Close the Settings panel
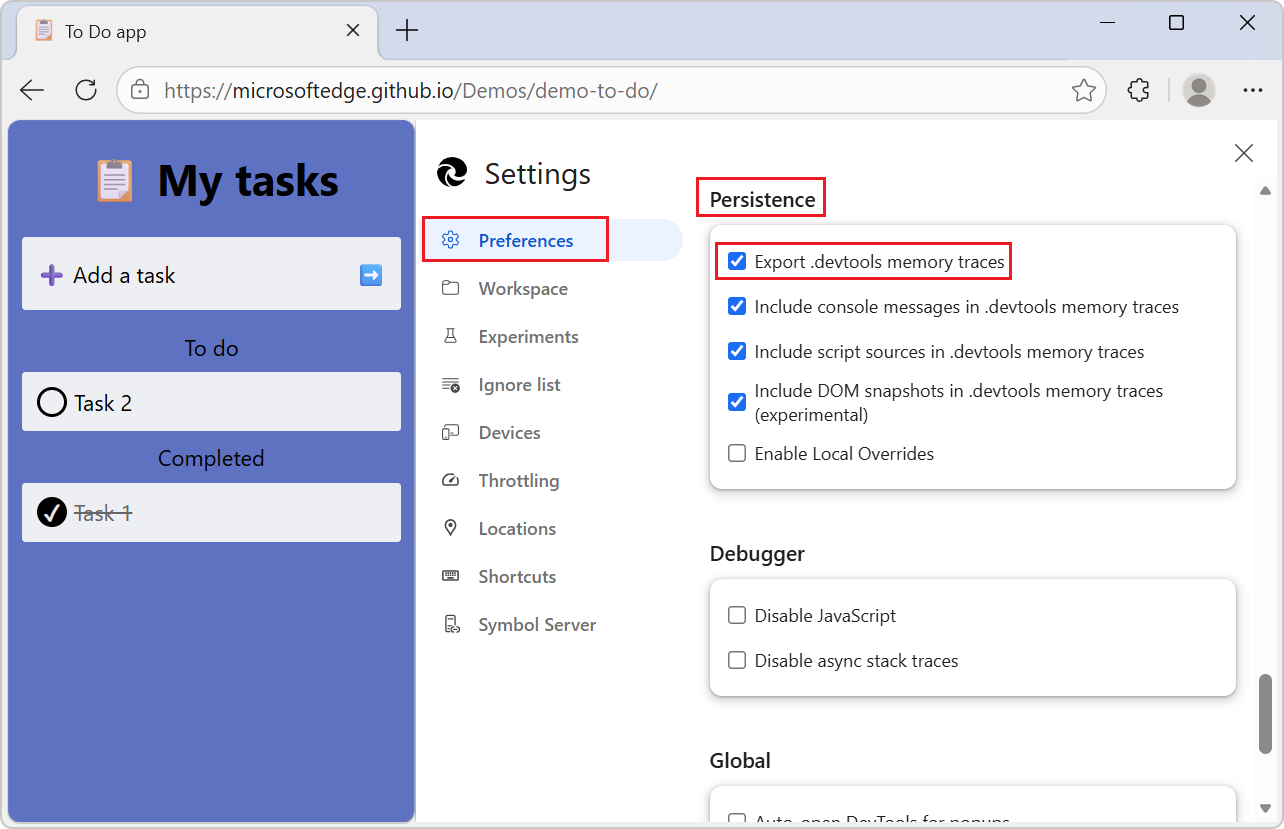This screenshot has width=1284, height=829. pos(1243,153)
